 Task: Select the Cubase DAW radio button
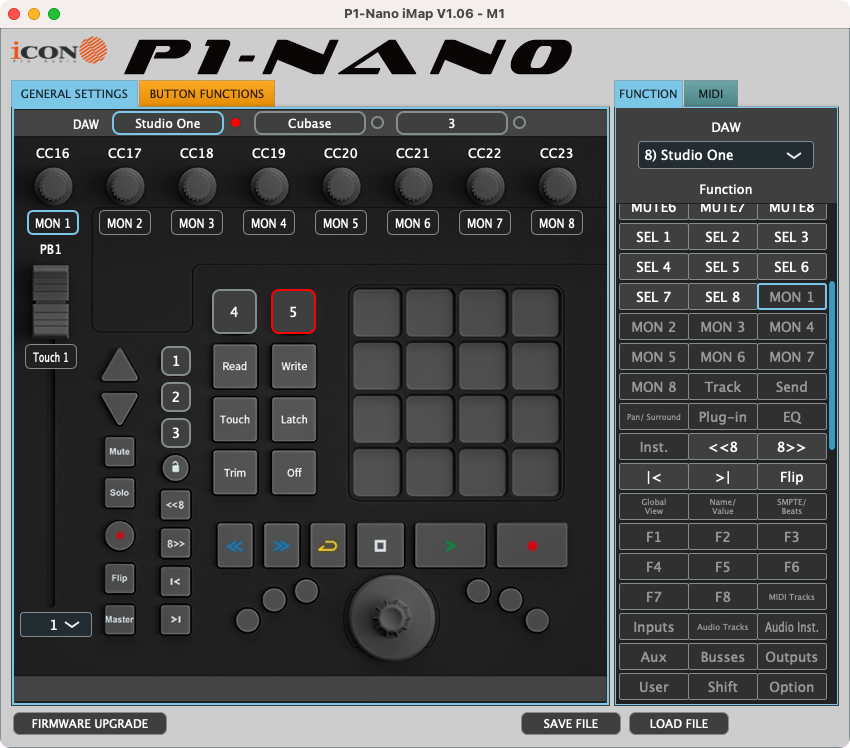pyautogui.click(x=377, y=122)
